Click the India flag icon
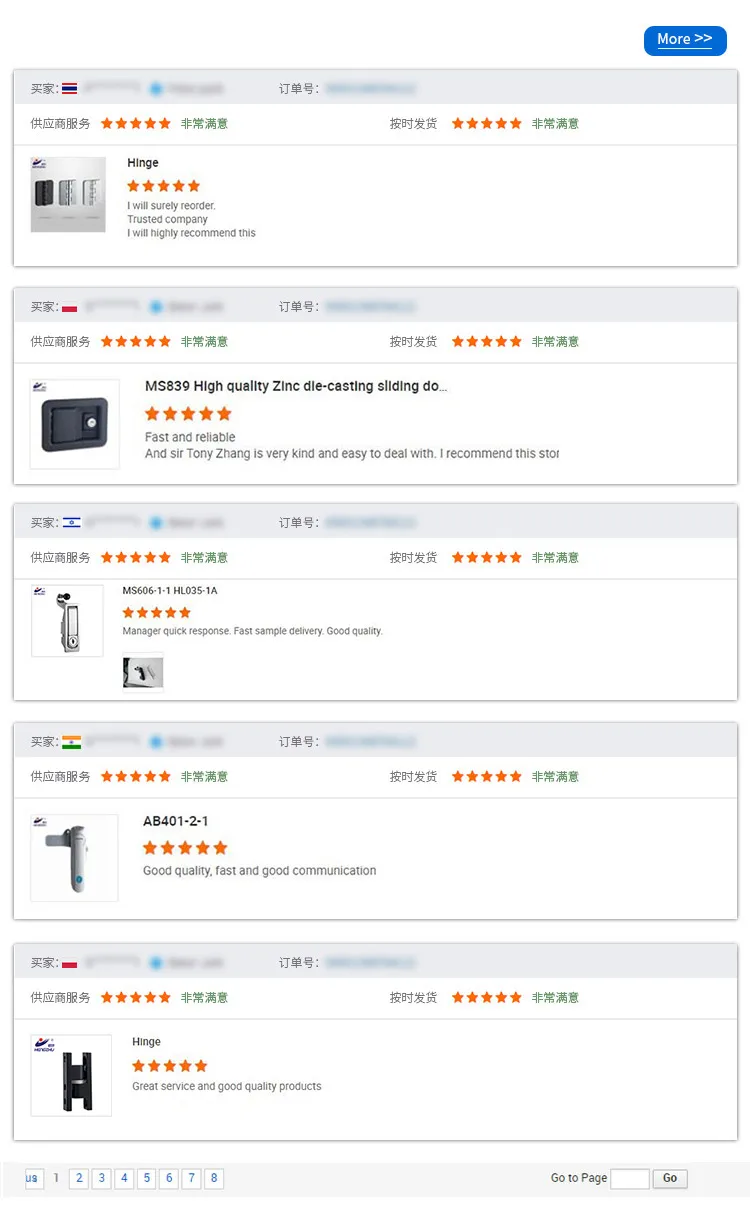This screenshot has width=750, height=1213. click(x=71, y=742)
